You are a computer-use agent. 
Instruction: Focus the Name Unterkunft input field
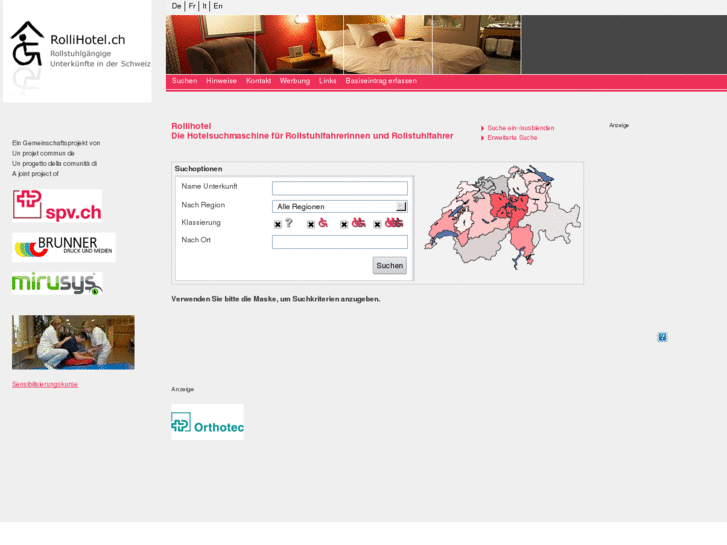[340, 188]
